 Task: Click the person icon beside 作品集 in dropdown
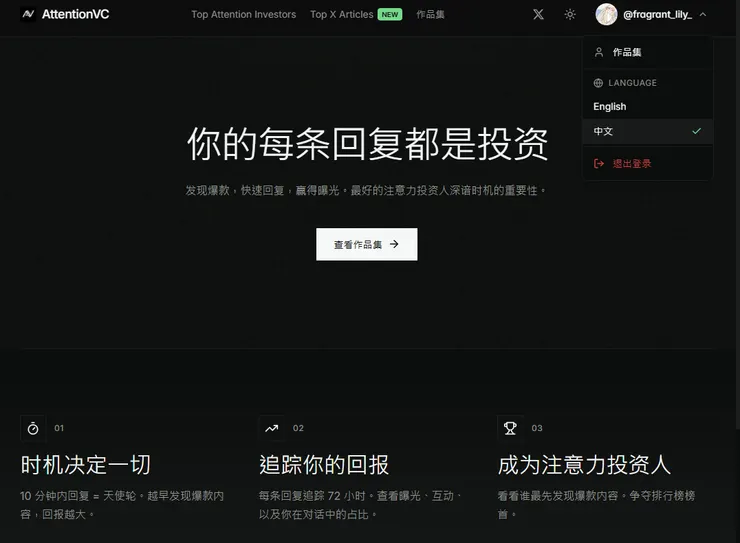click(599, 52)
